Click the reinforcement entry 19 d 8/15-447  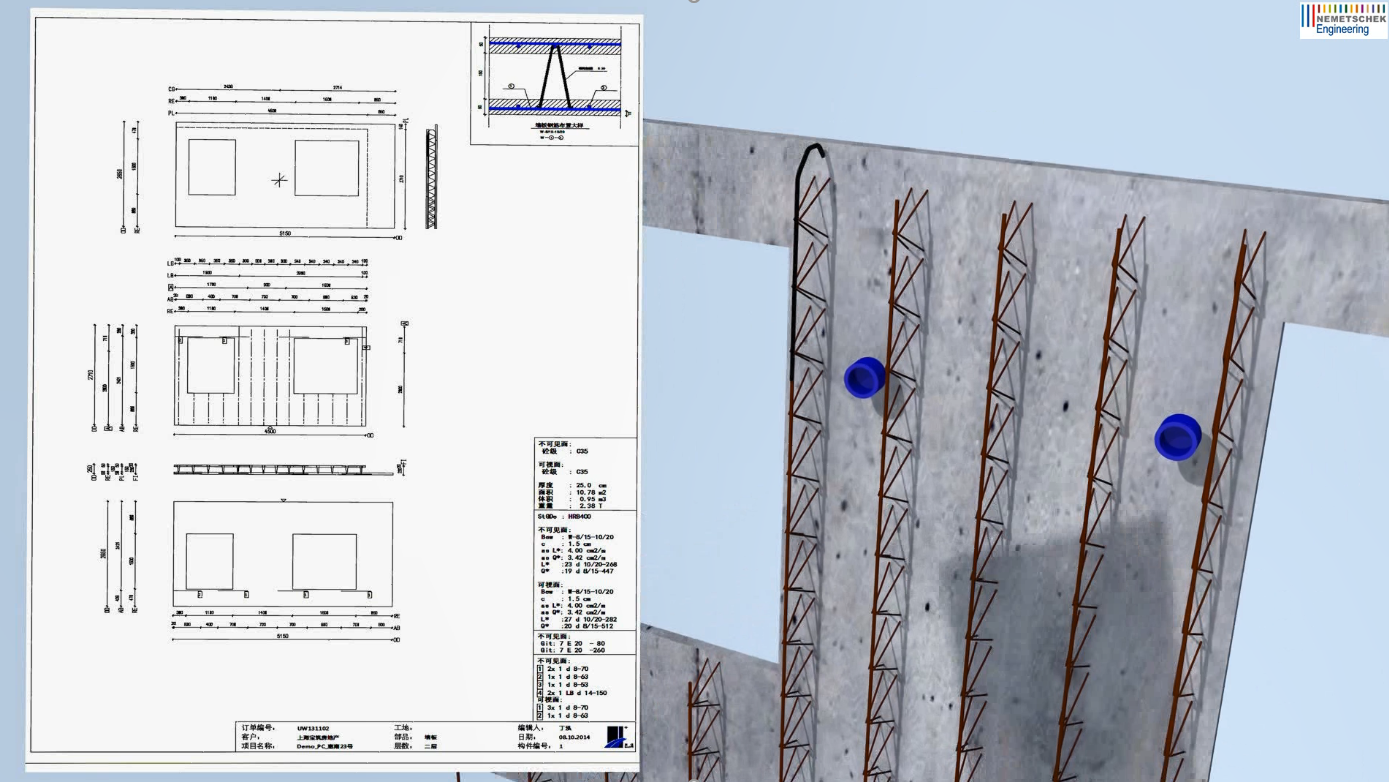[588, 571]
